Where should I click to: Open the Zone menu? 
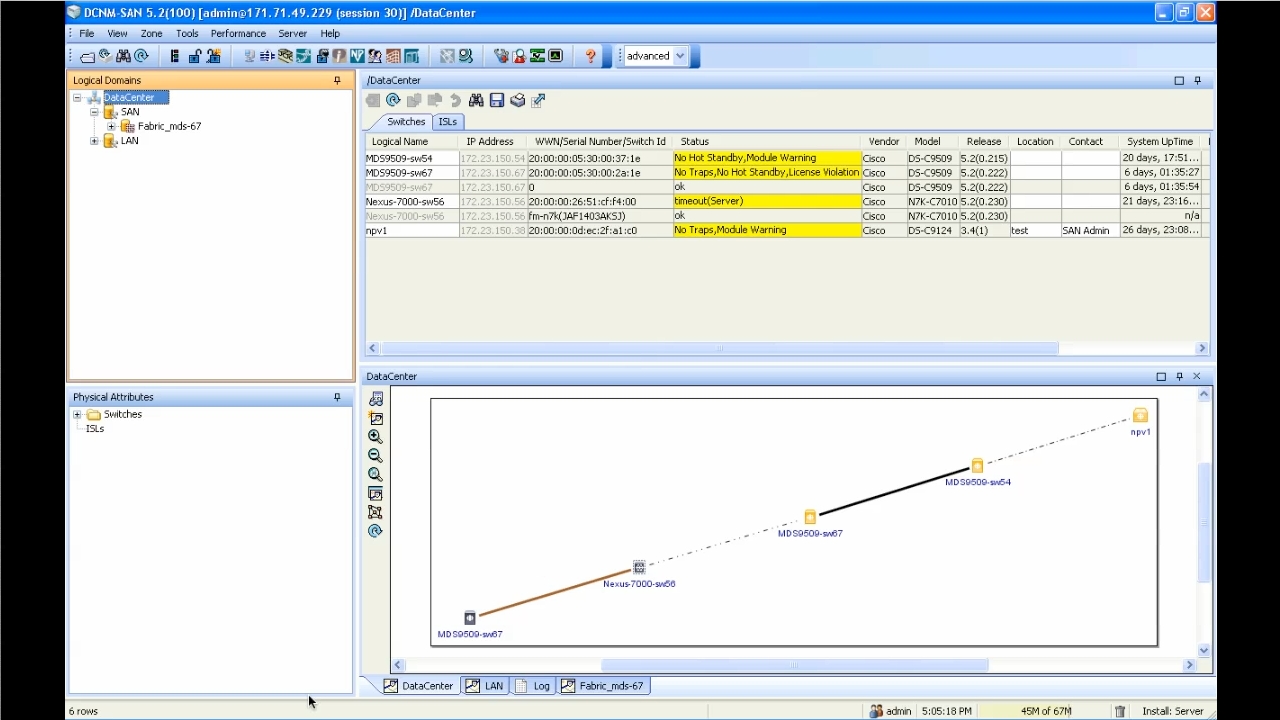coord(151,33)
